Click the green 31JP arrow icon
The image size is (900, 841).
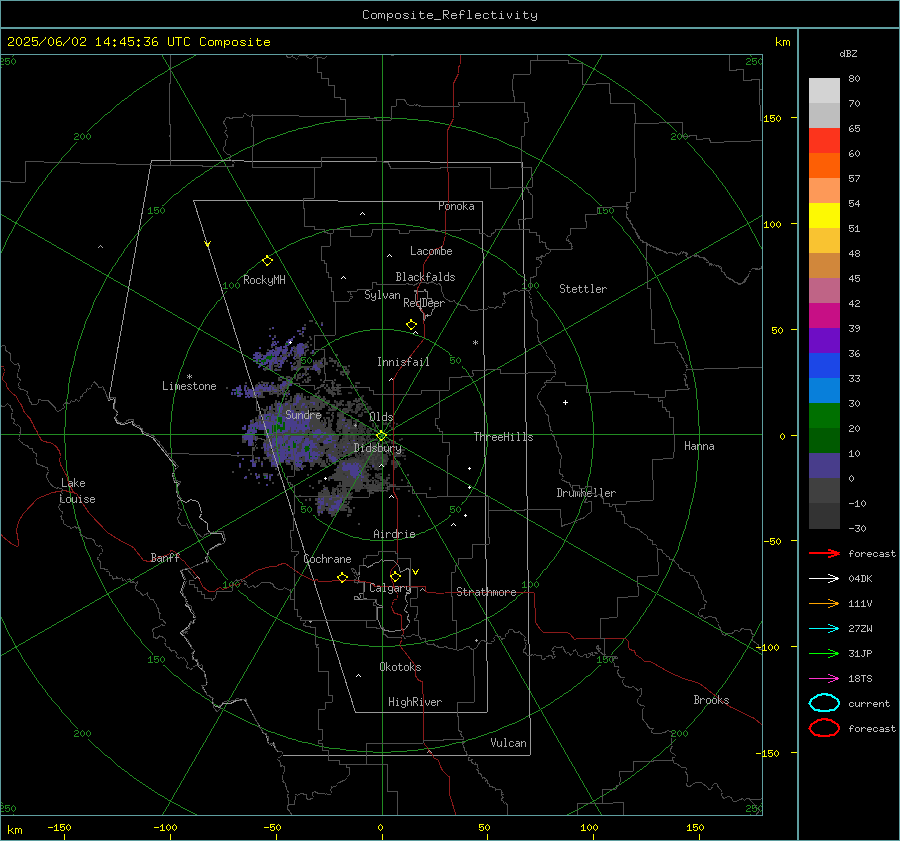[x=824, y=653]
